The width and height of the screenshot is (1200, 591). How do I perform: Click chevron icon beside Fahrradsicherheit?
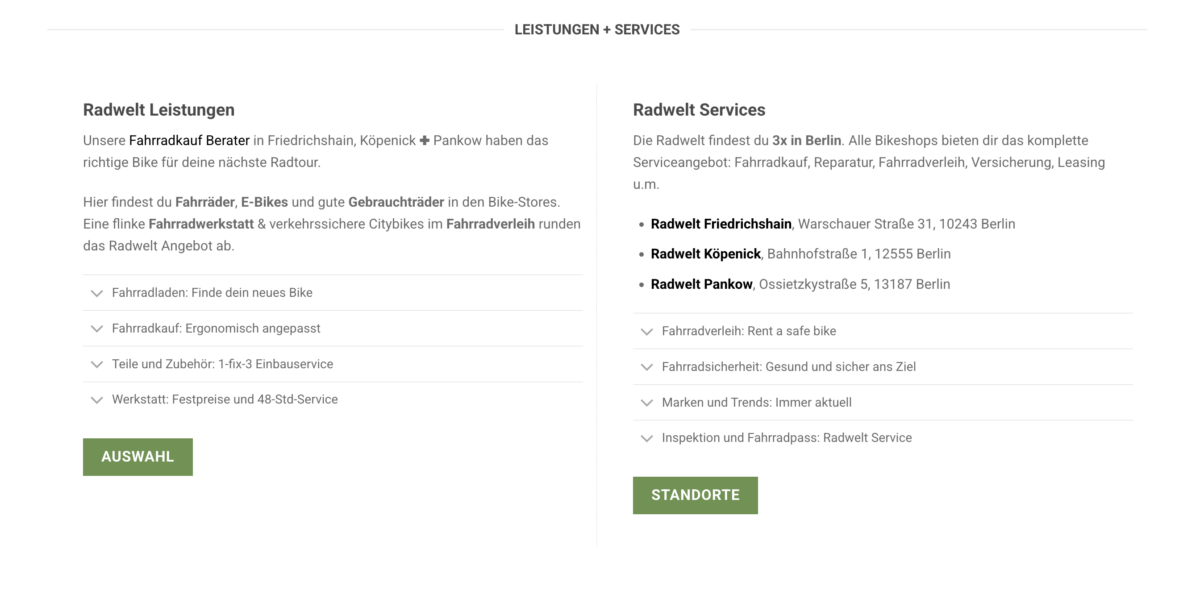[647, 367]
